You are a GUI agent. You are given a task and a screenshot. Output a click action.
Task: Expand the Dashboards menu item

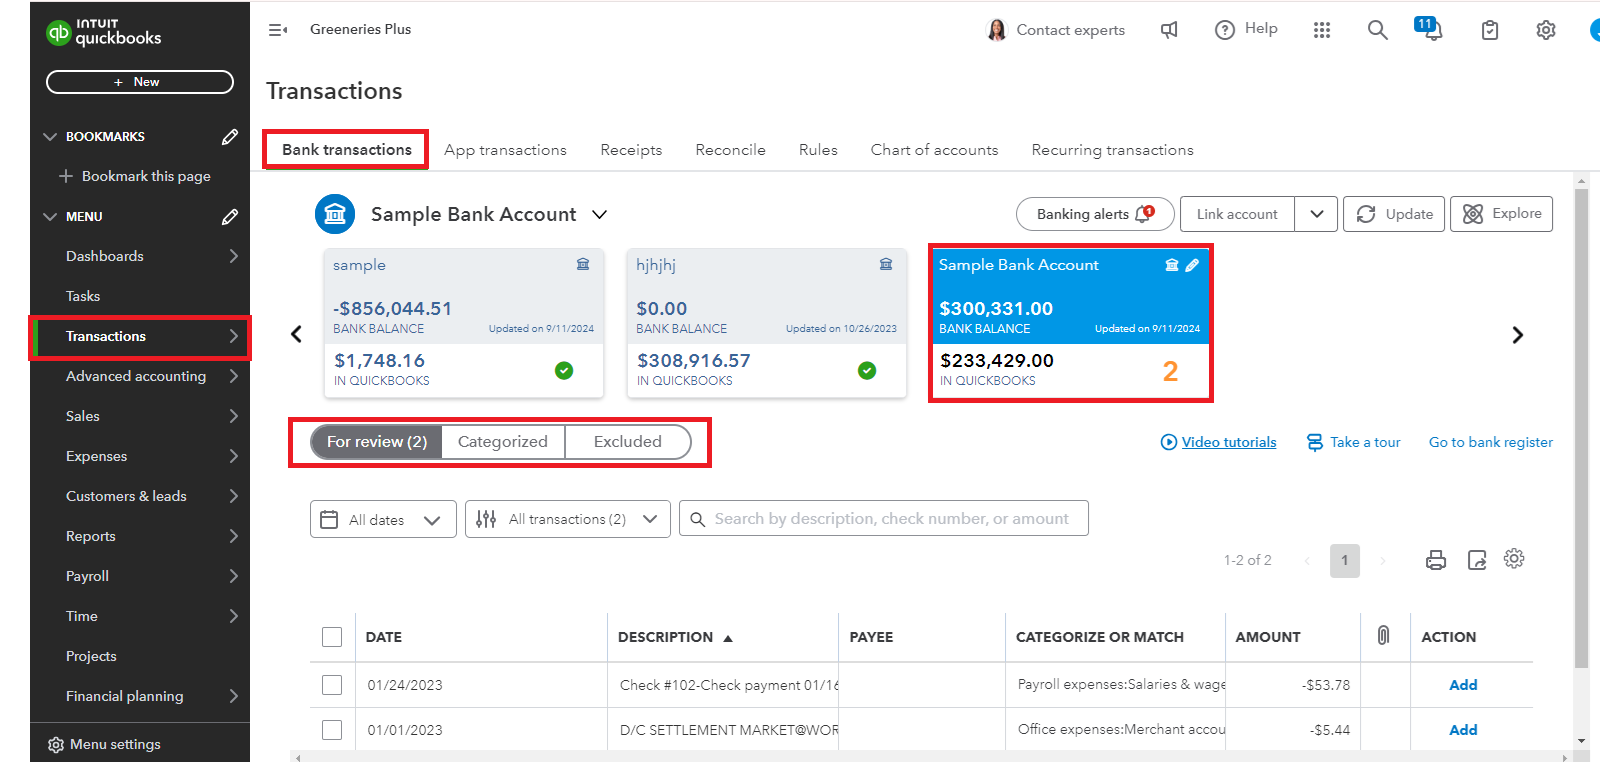234,256
